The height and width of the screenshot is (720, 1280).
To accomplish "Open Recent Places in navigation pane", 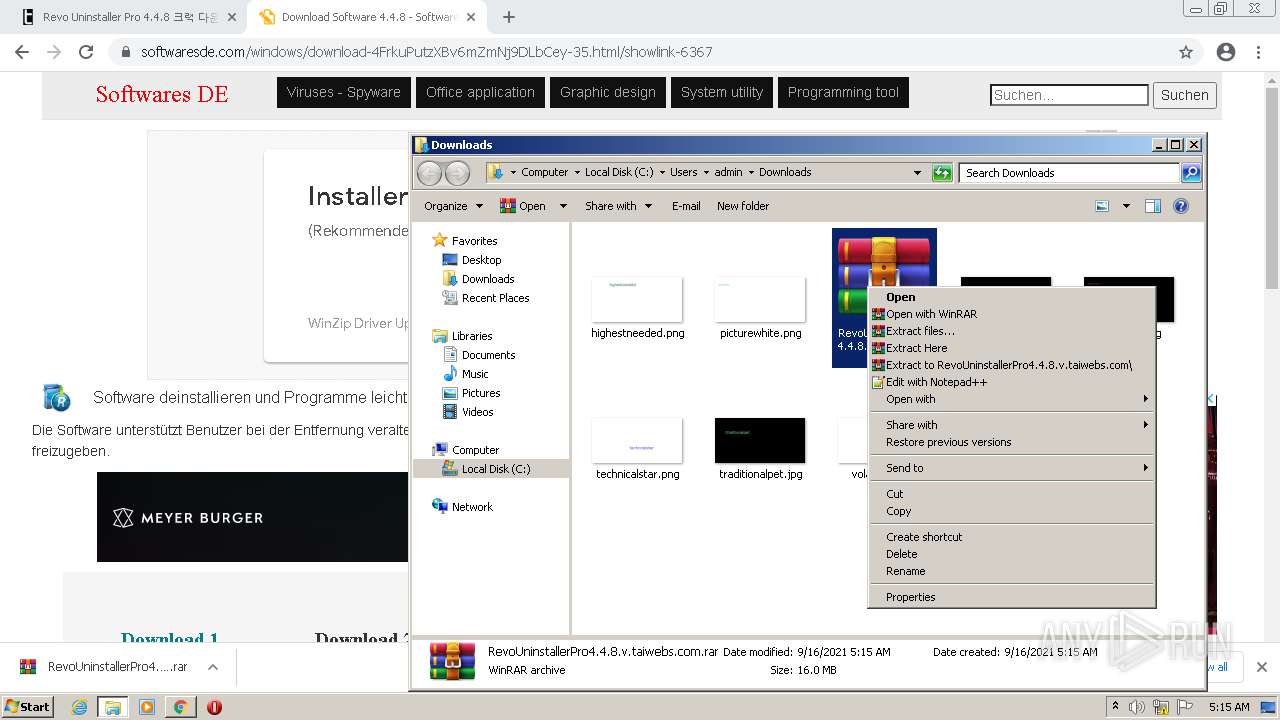I will tap(495, 298).
